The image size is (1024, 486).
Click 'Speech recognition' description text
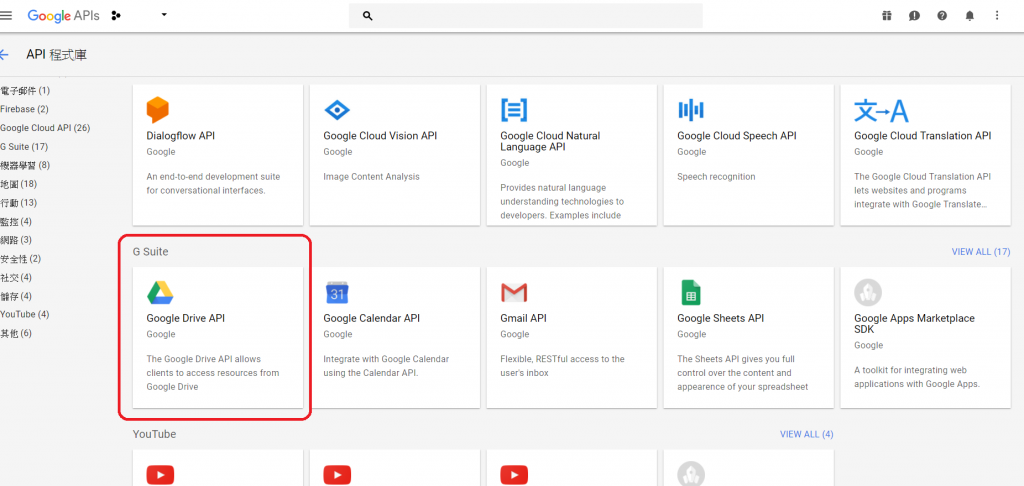pos(716,177)
